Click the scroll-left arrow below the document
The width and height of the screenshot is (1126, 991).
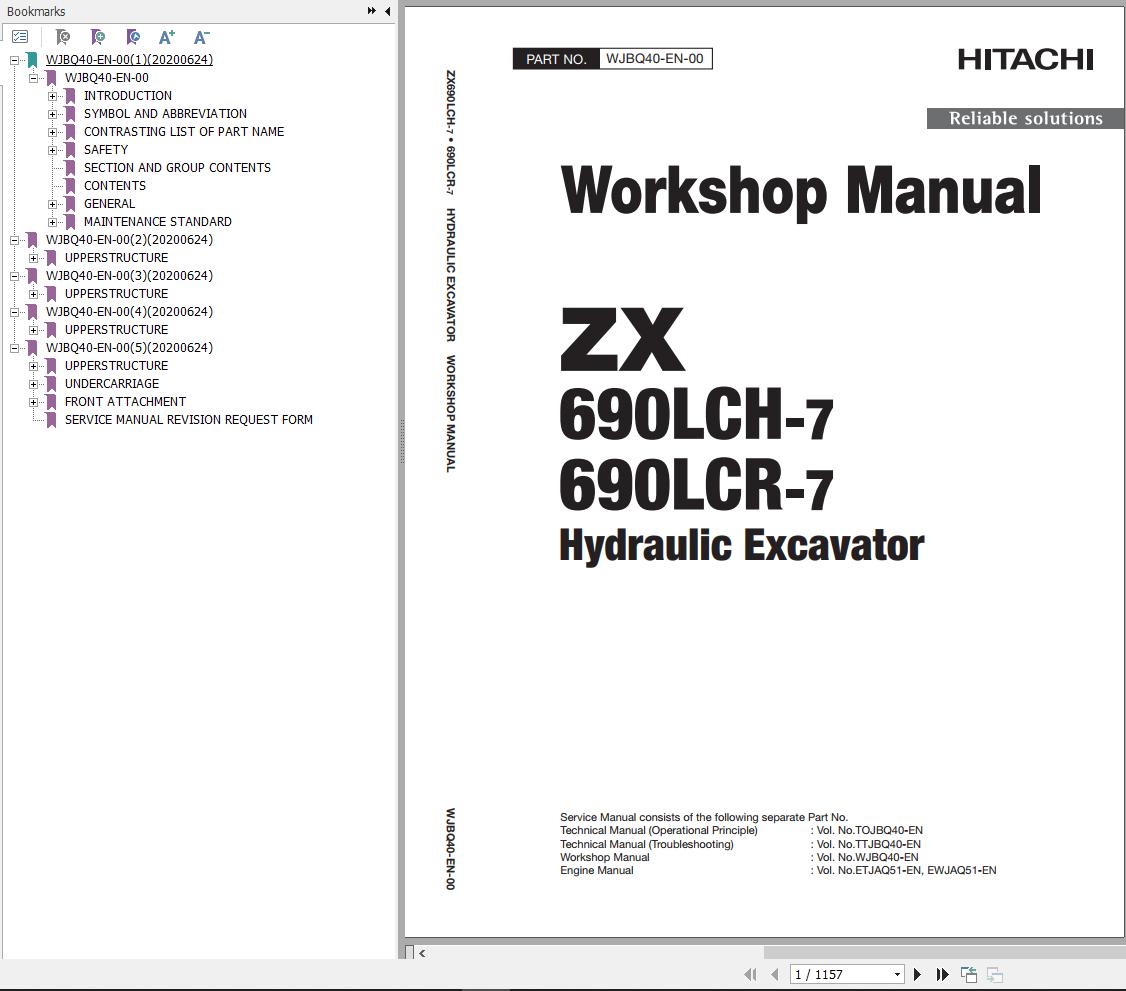422,953
